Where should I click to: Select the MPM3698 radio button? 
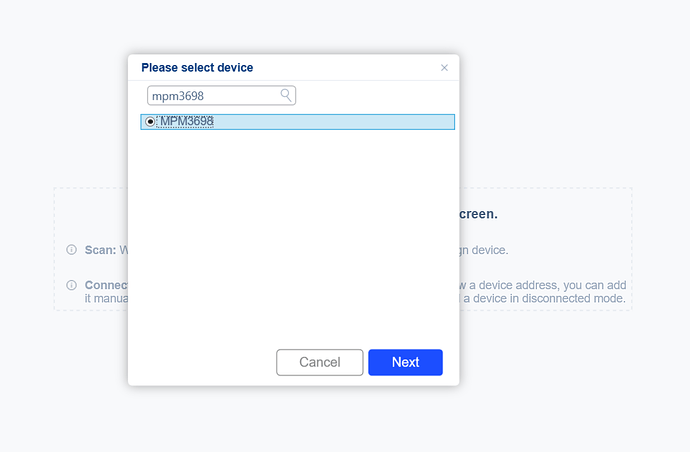point(150,122)
